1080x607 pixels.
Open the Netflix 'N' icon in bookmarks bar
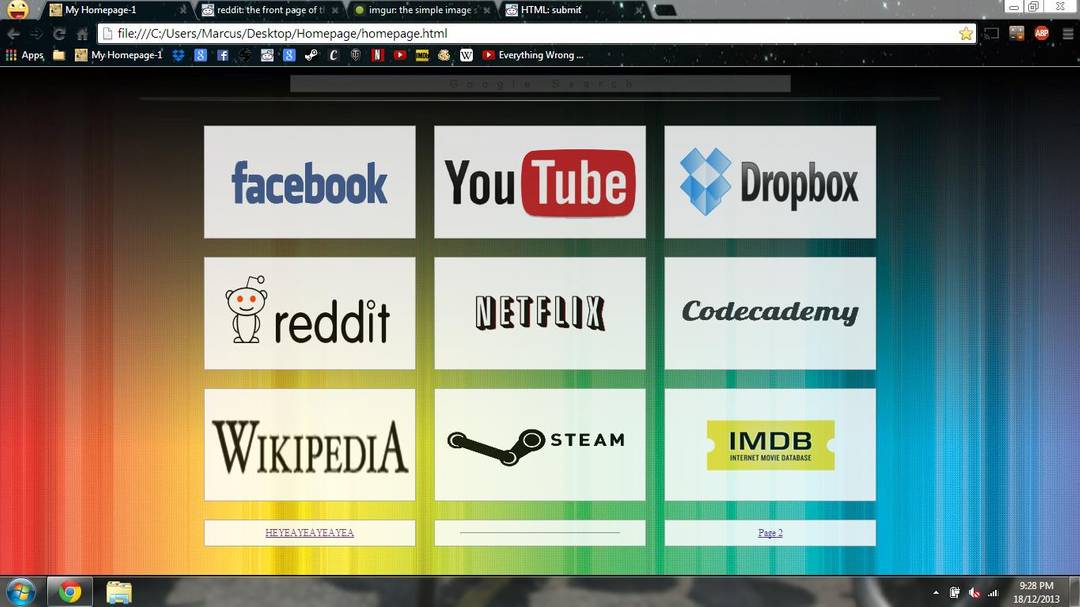coord(377,55)
